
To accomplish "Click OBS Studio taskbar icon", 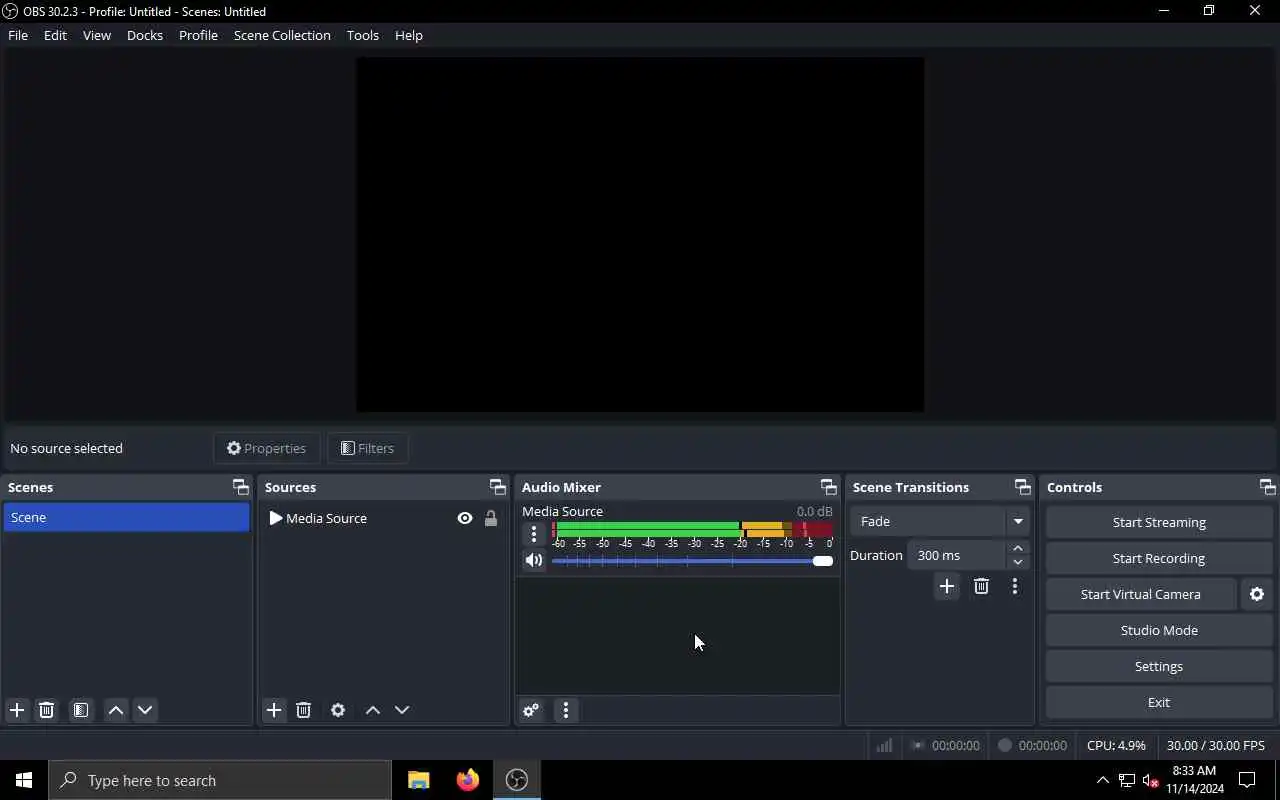I will 517,780.
